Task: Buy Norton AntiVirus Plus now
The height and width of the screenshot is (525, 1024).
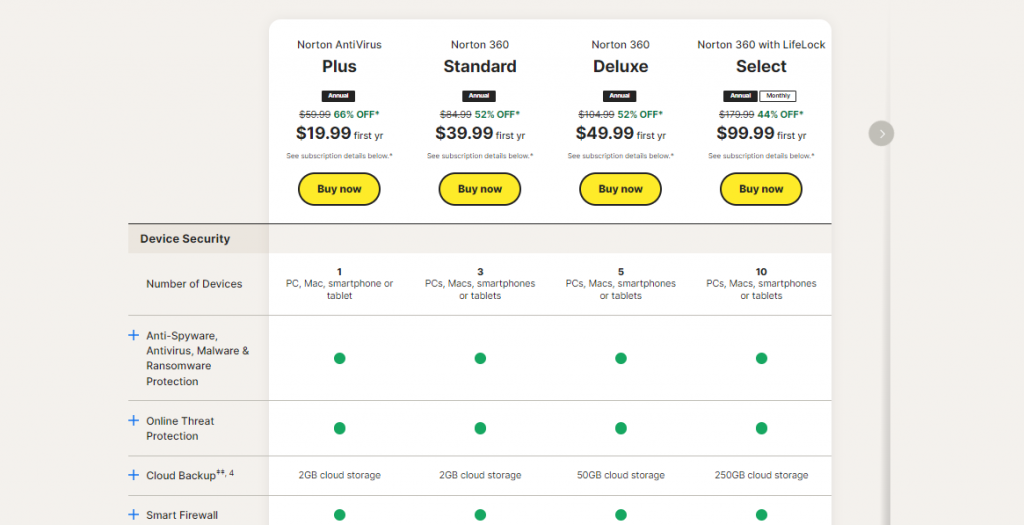Action: tap(339, 189)
